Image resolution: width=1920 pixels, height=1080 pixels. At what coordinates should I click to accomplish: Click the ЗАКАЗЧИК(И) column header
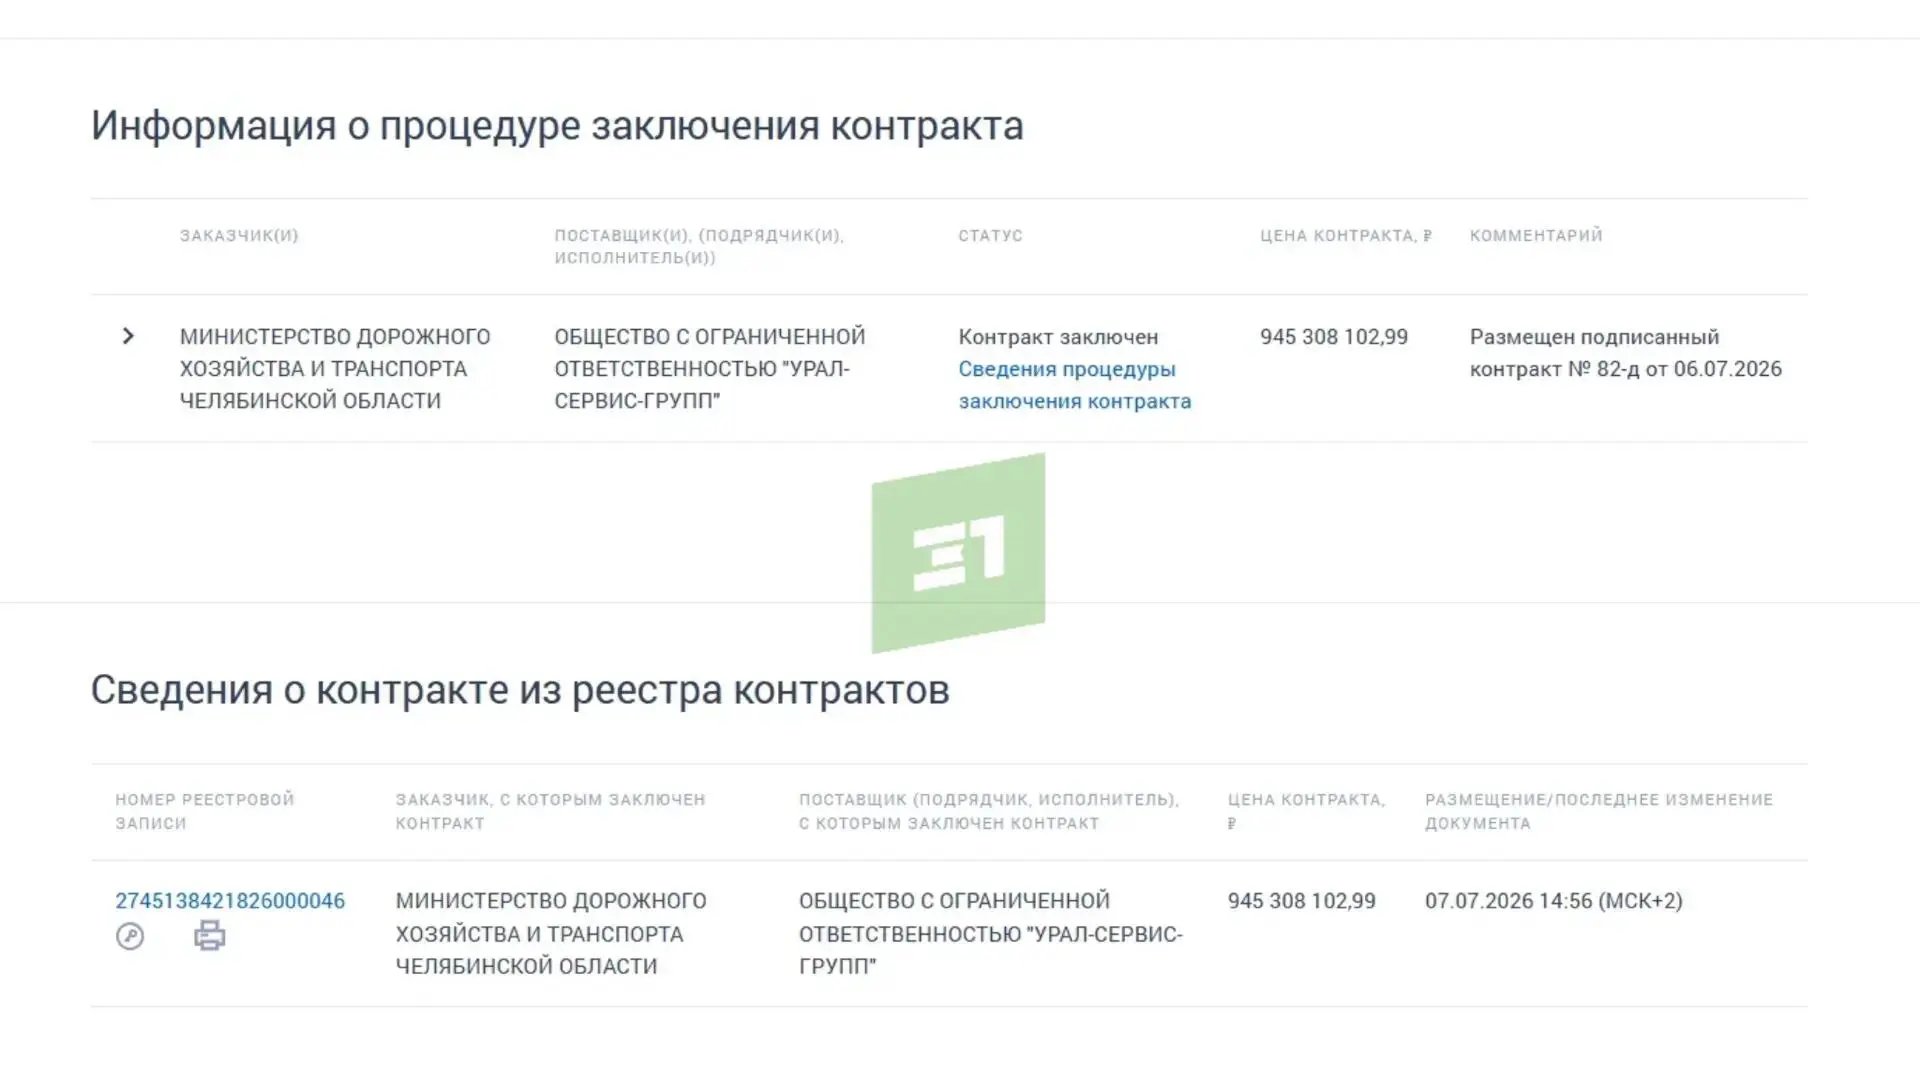239,236
